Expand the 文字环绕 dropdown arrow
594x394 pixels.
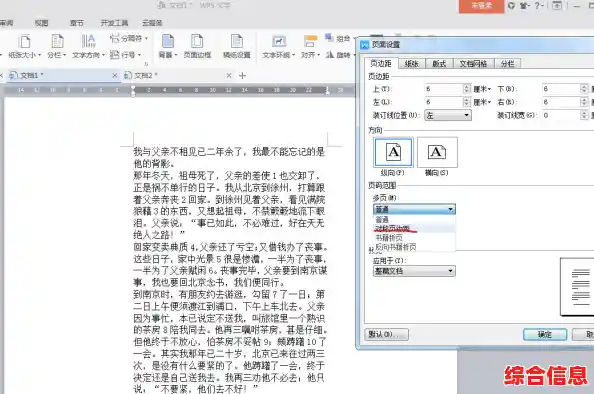pos(293,55)
